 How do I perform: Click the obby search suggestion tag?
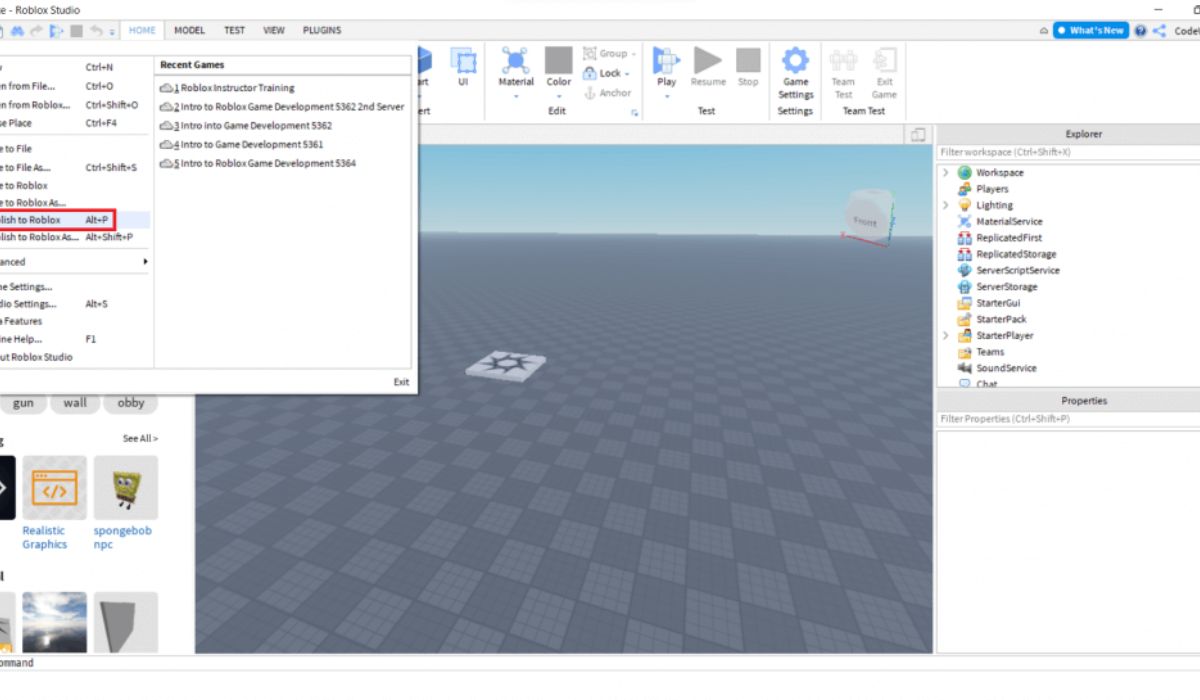pos(131,403)
